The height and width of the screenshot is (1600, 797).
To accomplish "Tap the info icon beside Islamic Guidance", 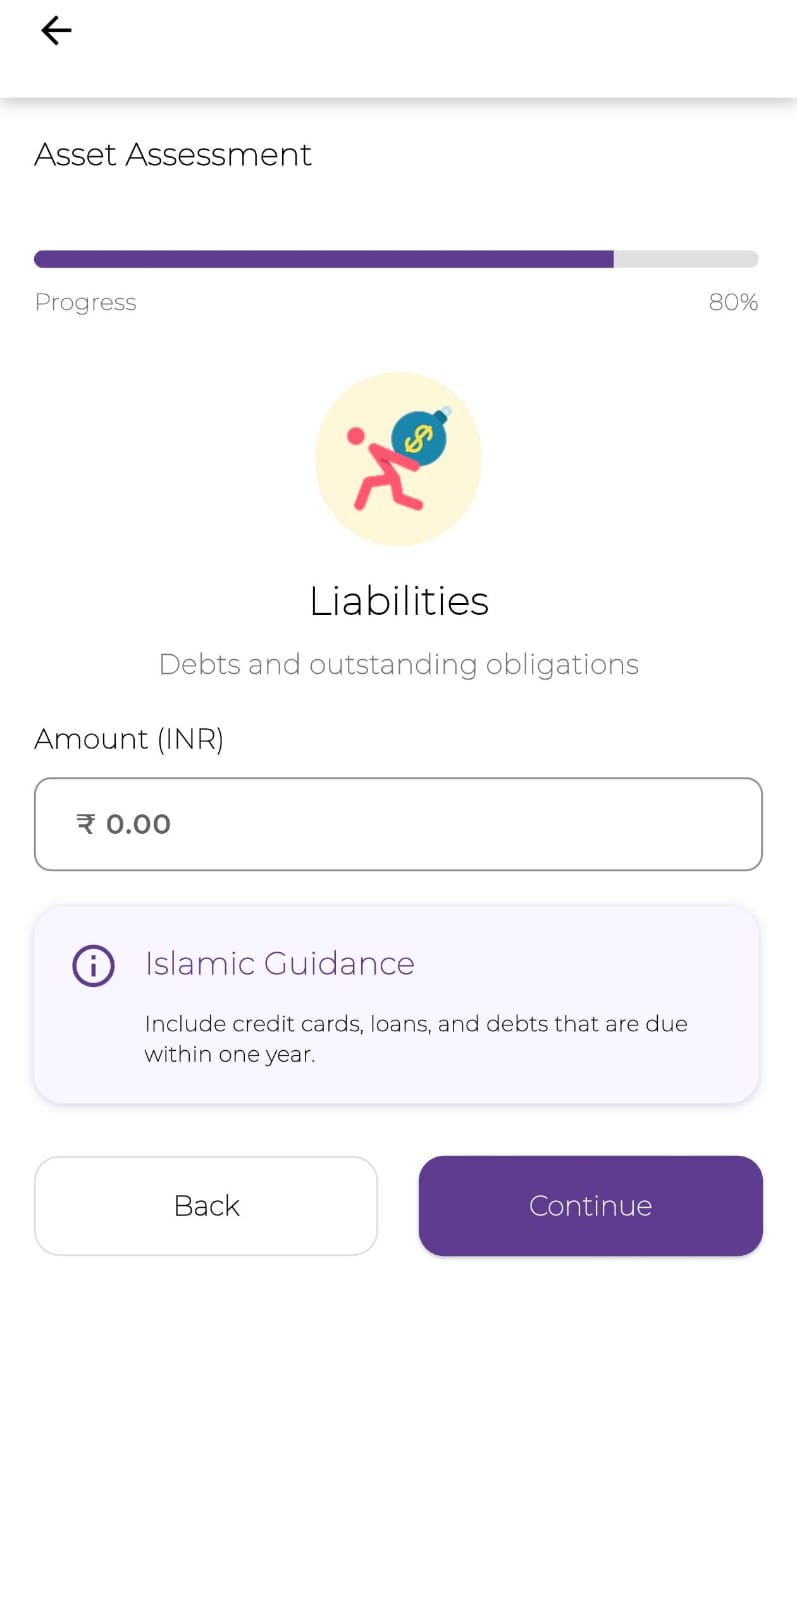I will [x=94, y=965].
